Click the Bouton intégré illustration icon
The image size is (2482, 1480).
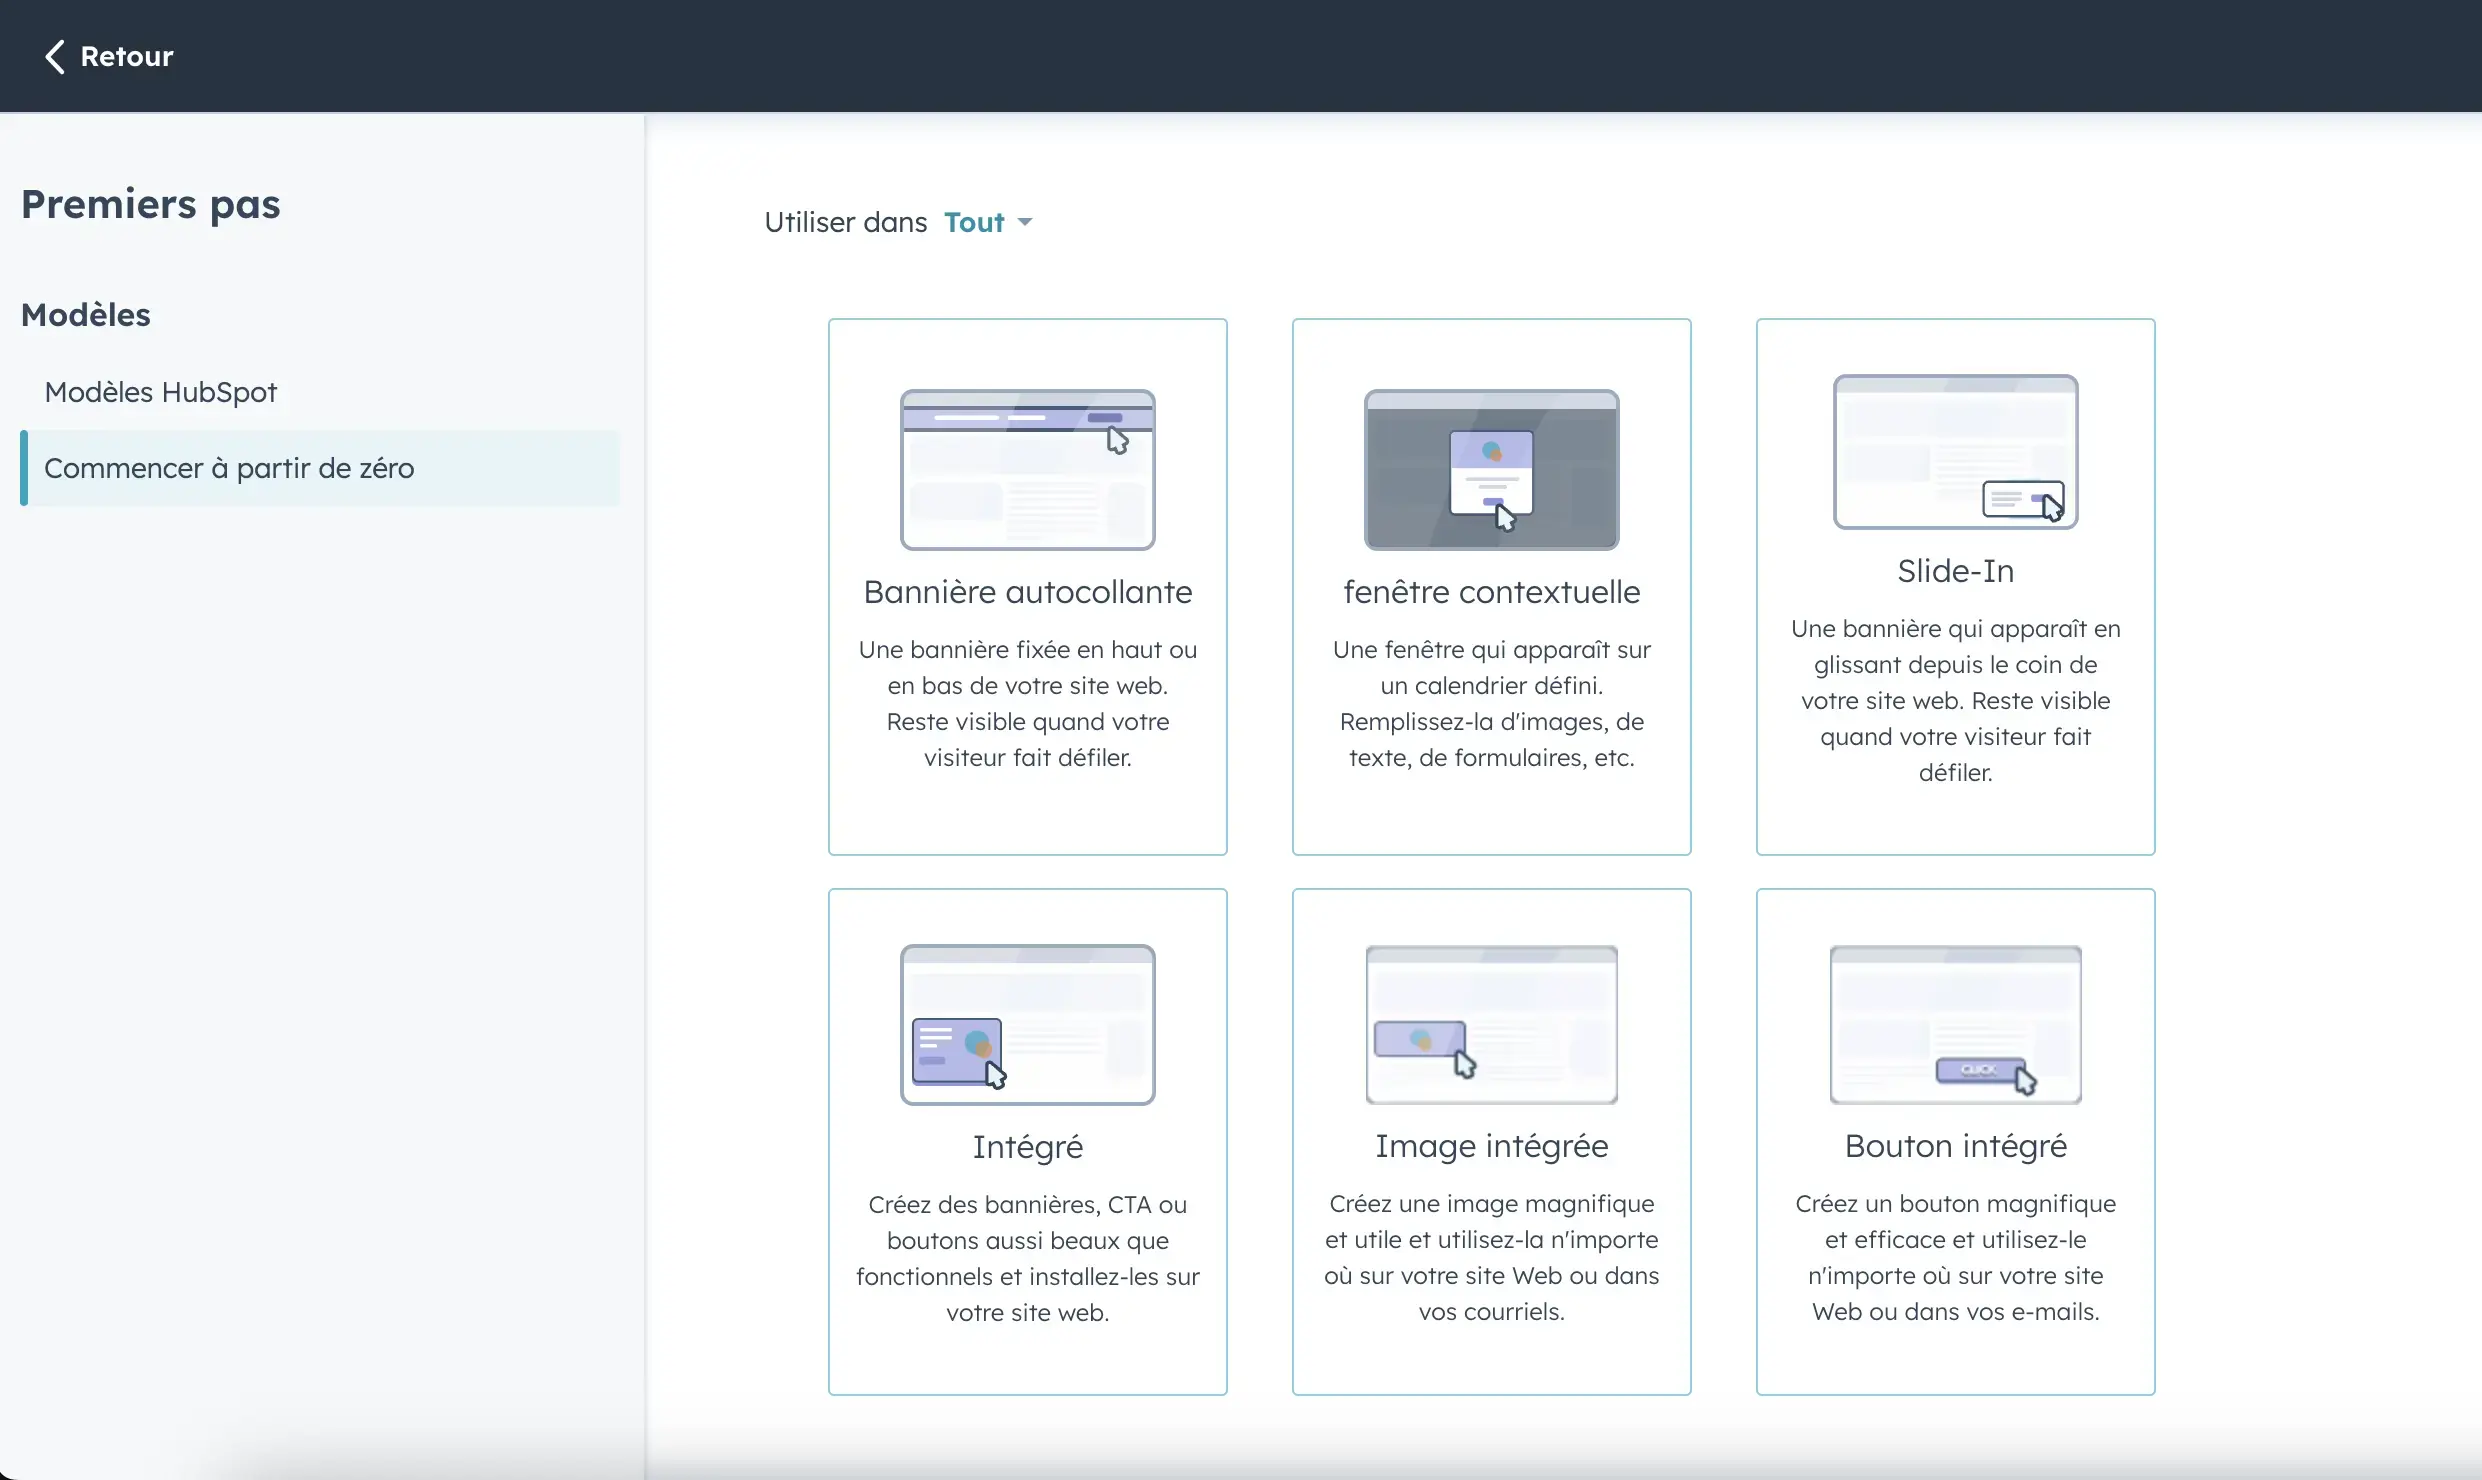tap(1955, 1024)
